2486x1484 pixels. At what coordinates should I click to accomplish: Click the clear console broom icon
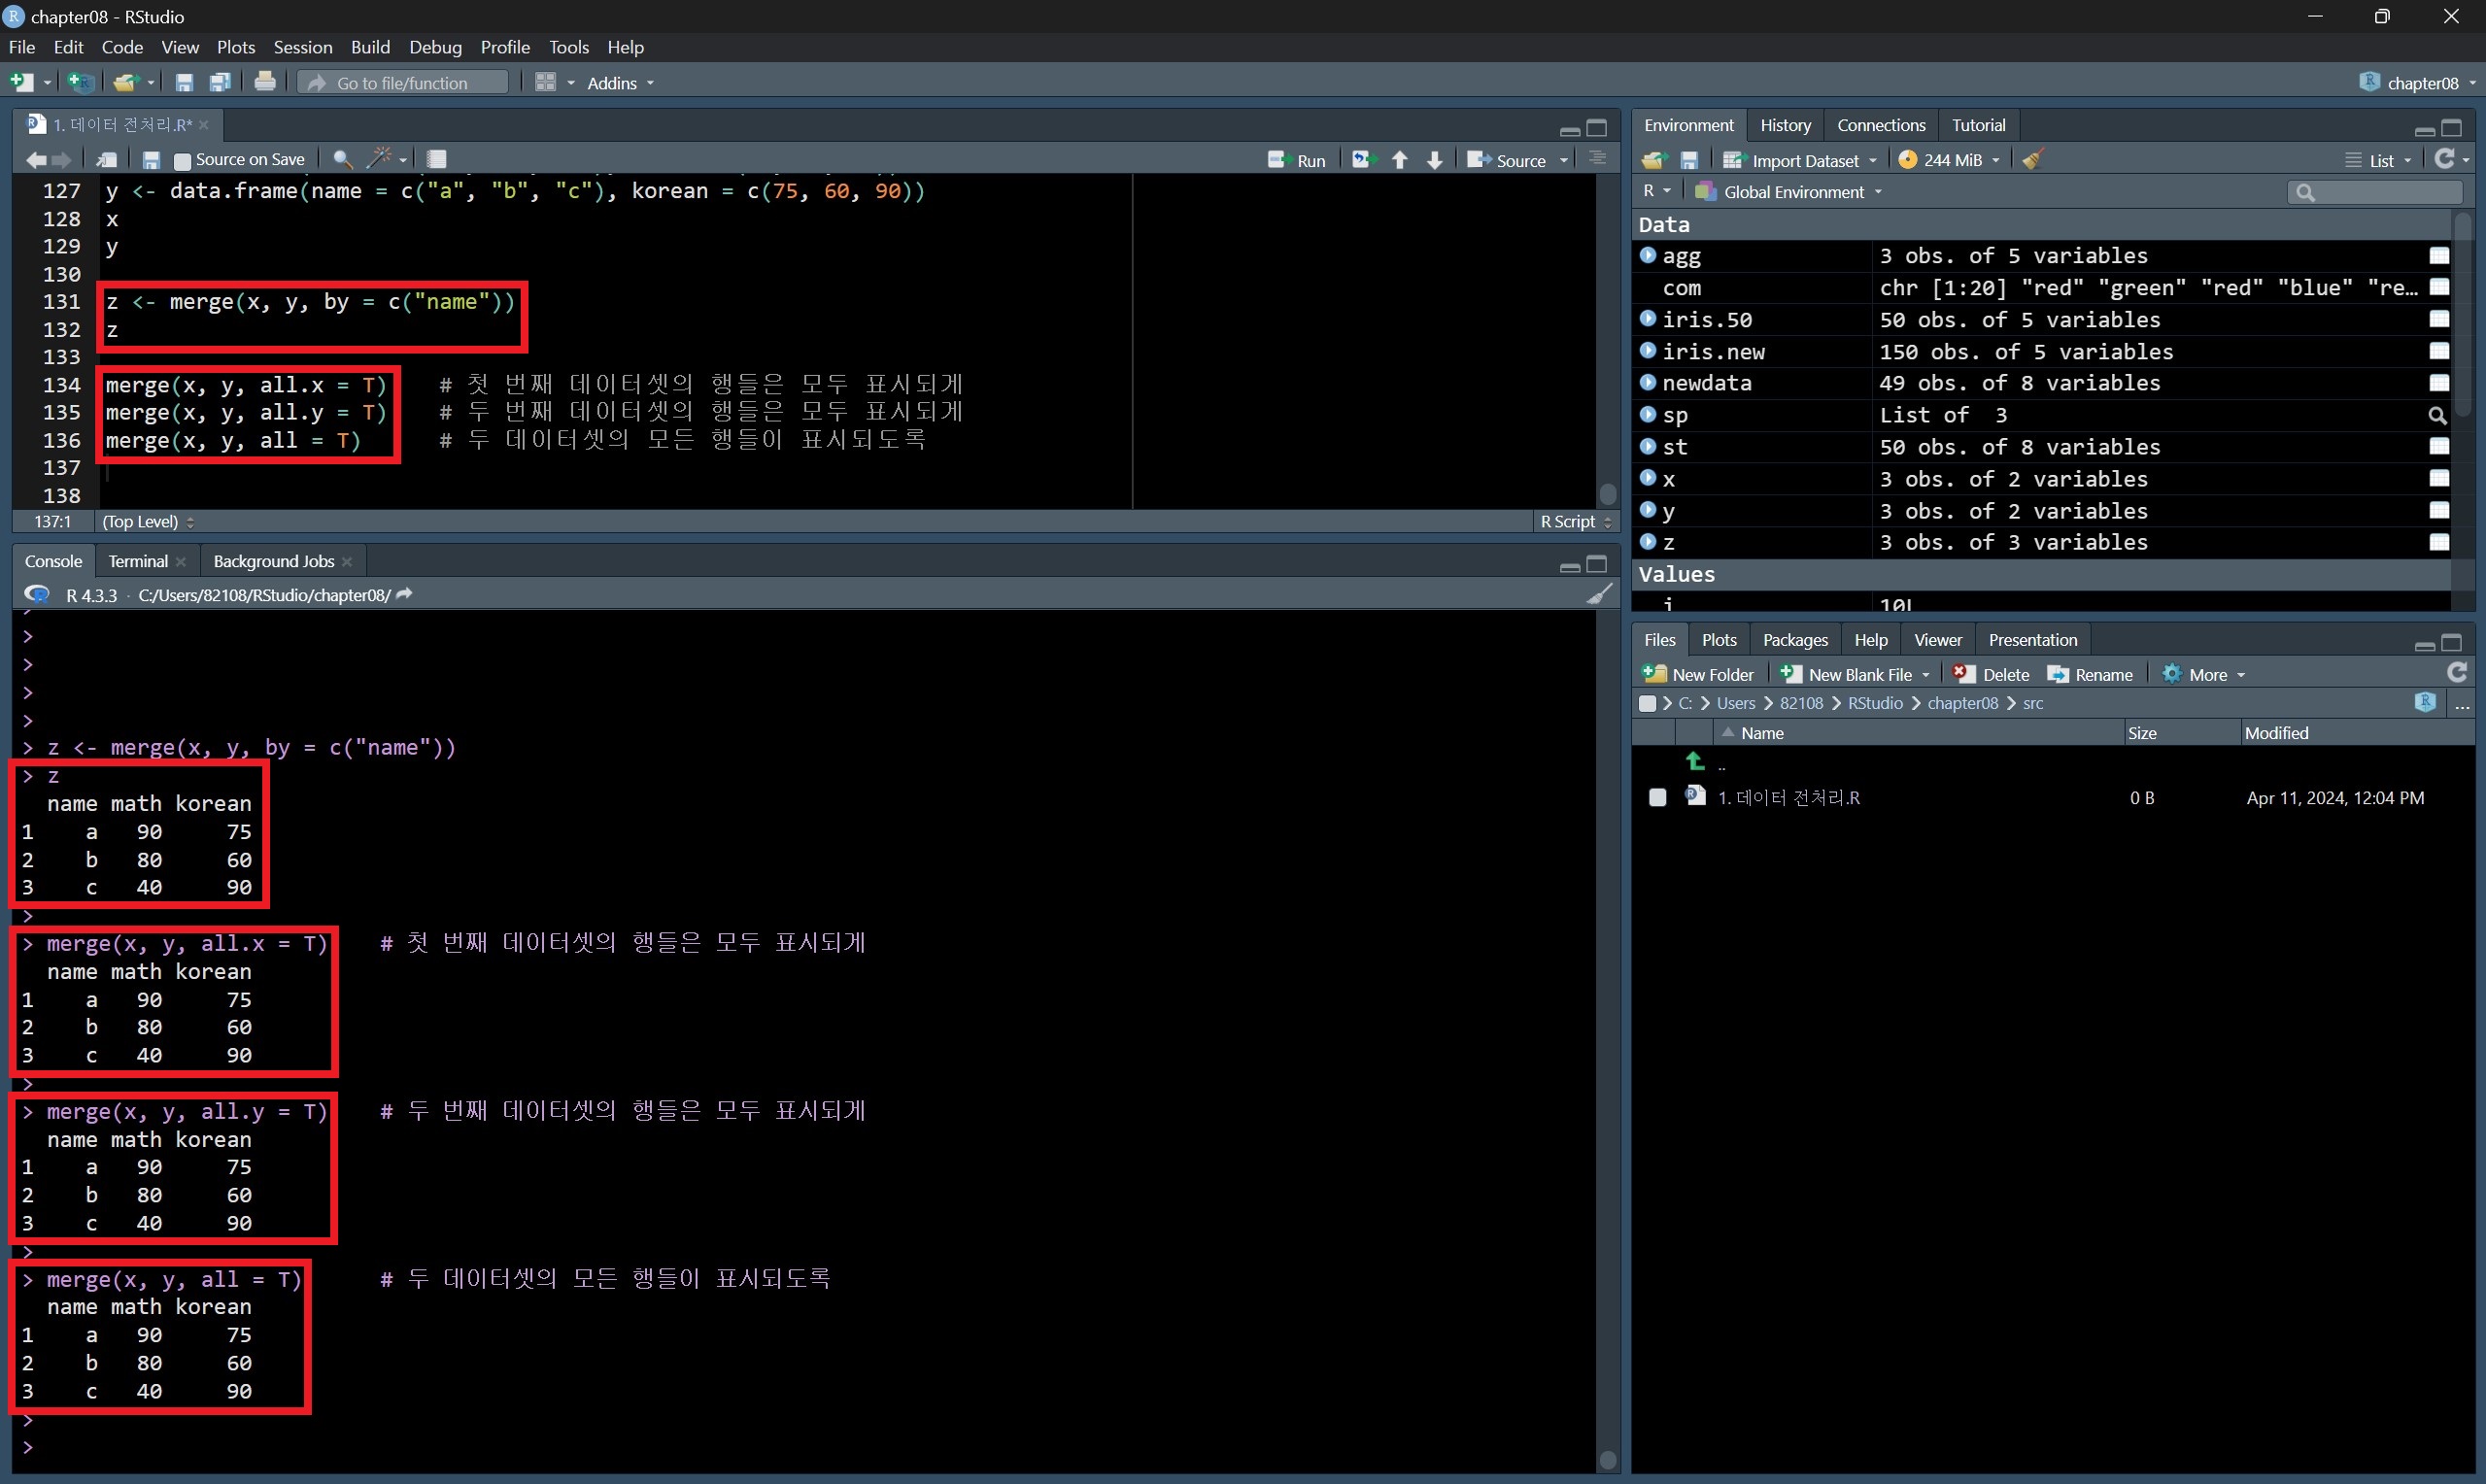tap(1599, 595)
